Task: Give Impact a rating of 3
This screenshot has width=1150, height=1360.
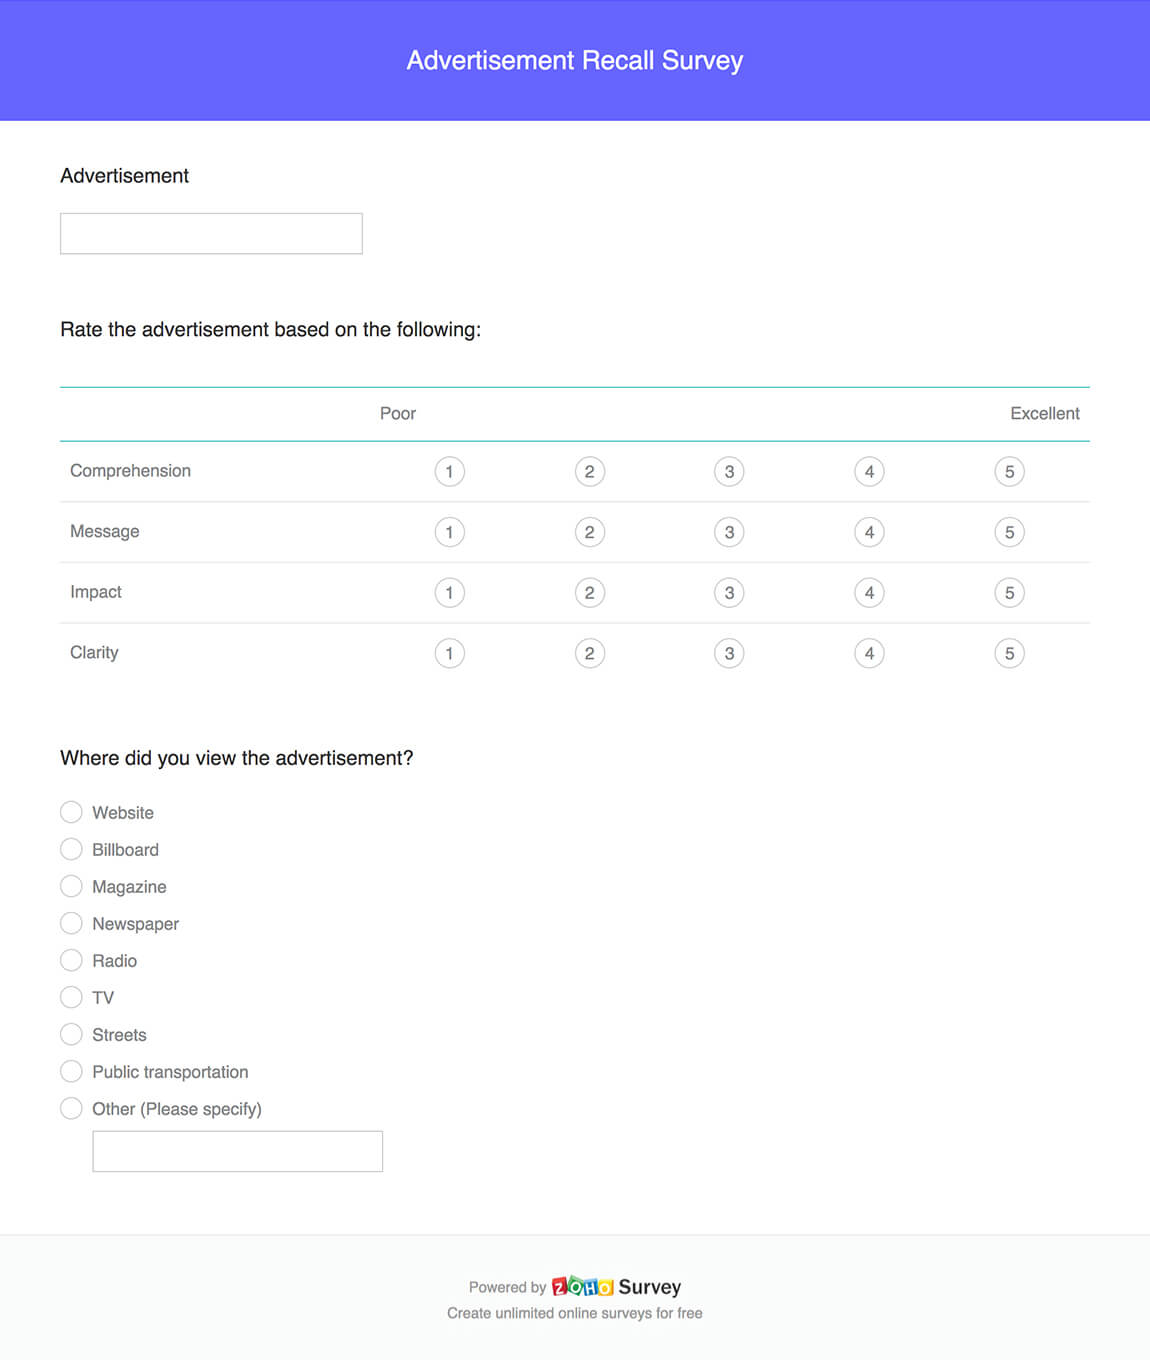Action: coord(729,592)
